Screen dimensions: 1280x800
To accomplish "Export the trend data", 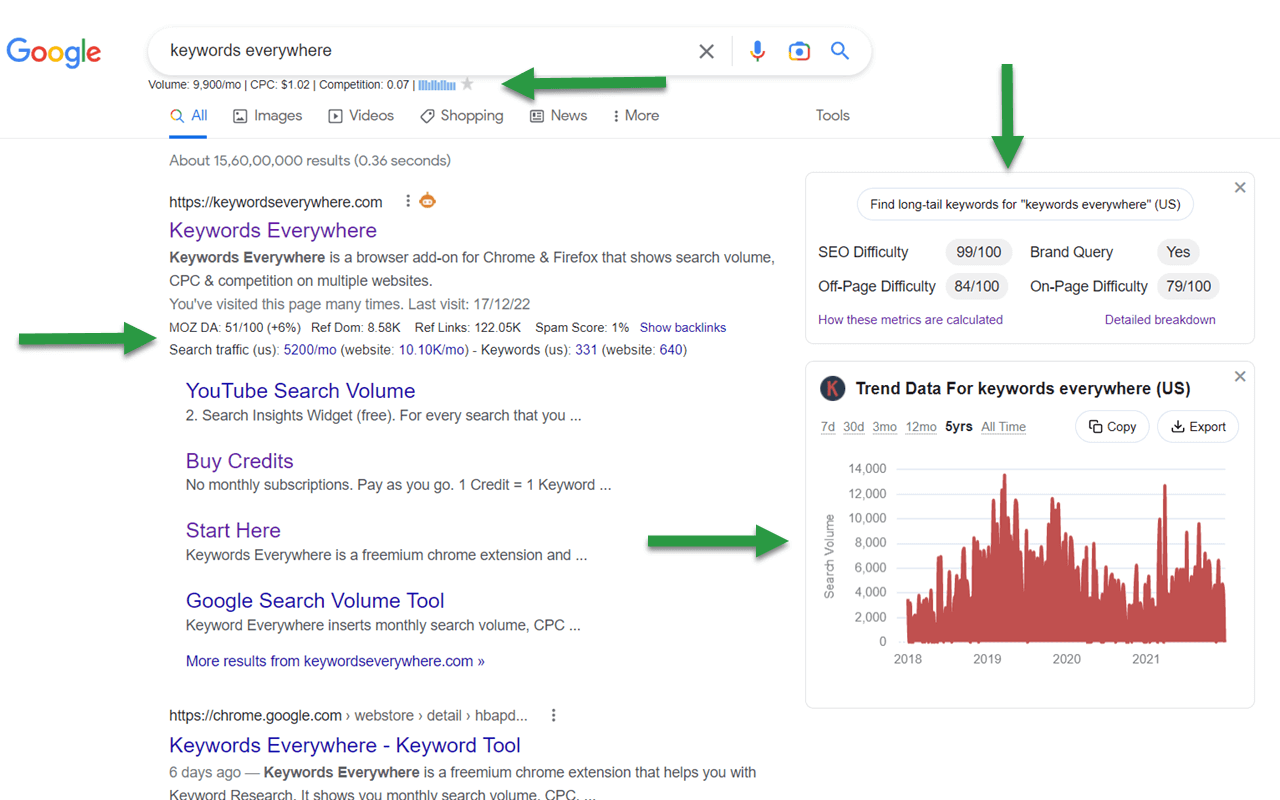I will [1197, 426].
